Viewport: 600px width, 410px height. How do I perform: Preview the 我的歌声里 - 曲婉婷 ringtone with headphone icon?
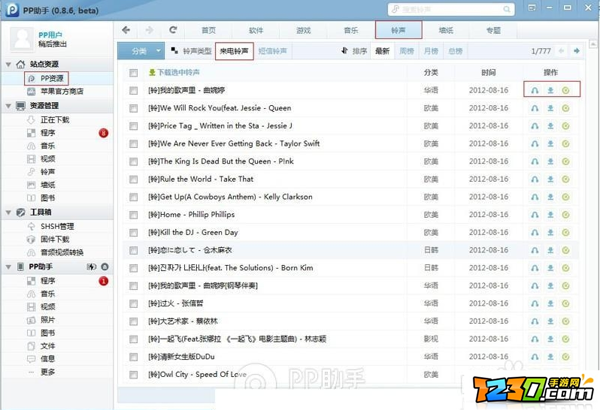[535, 90]
